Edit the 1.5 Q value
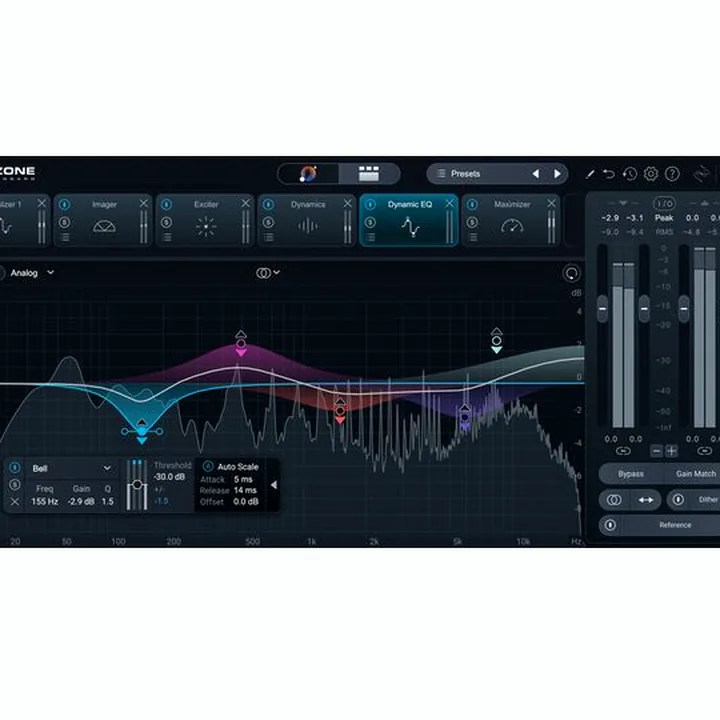This screenshot has width=720, height=720. (107, 501)
